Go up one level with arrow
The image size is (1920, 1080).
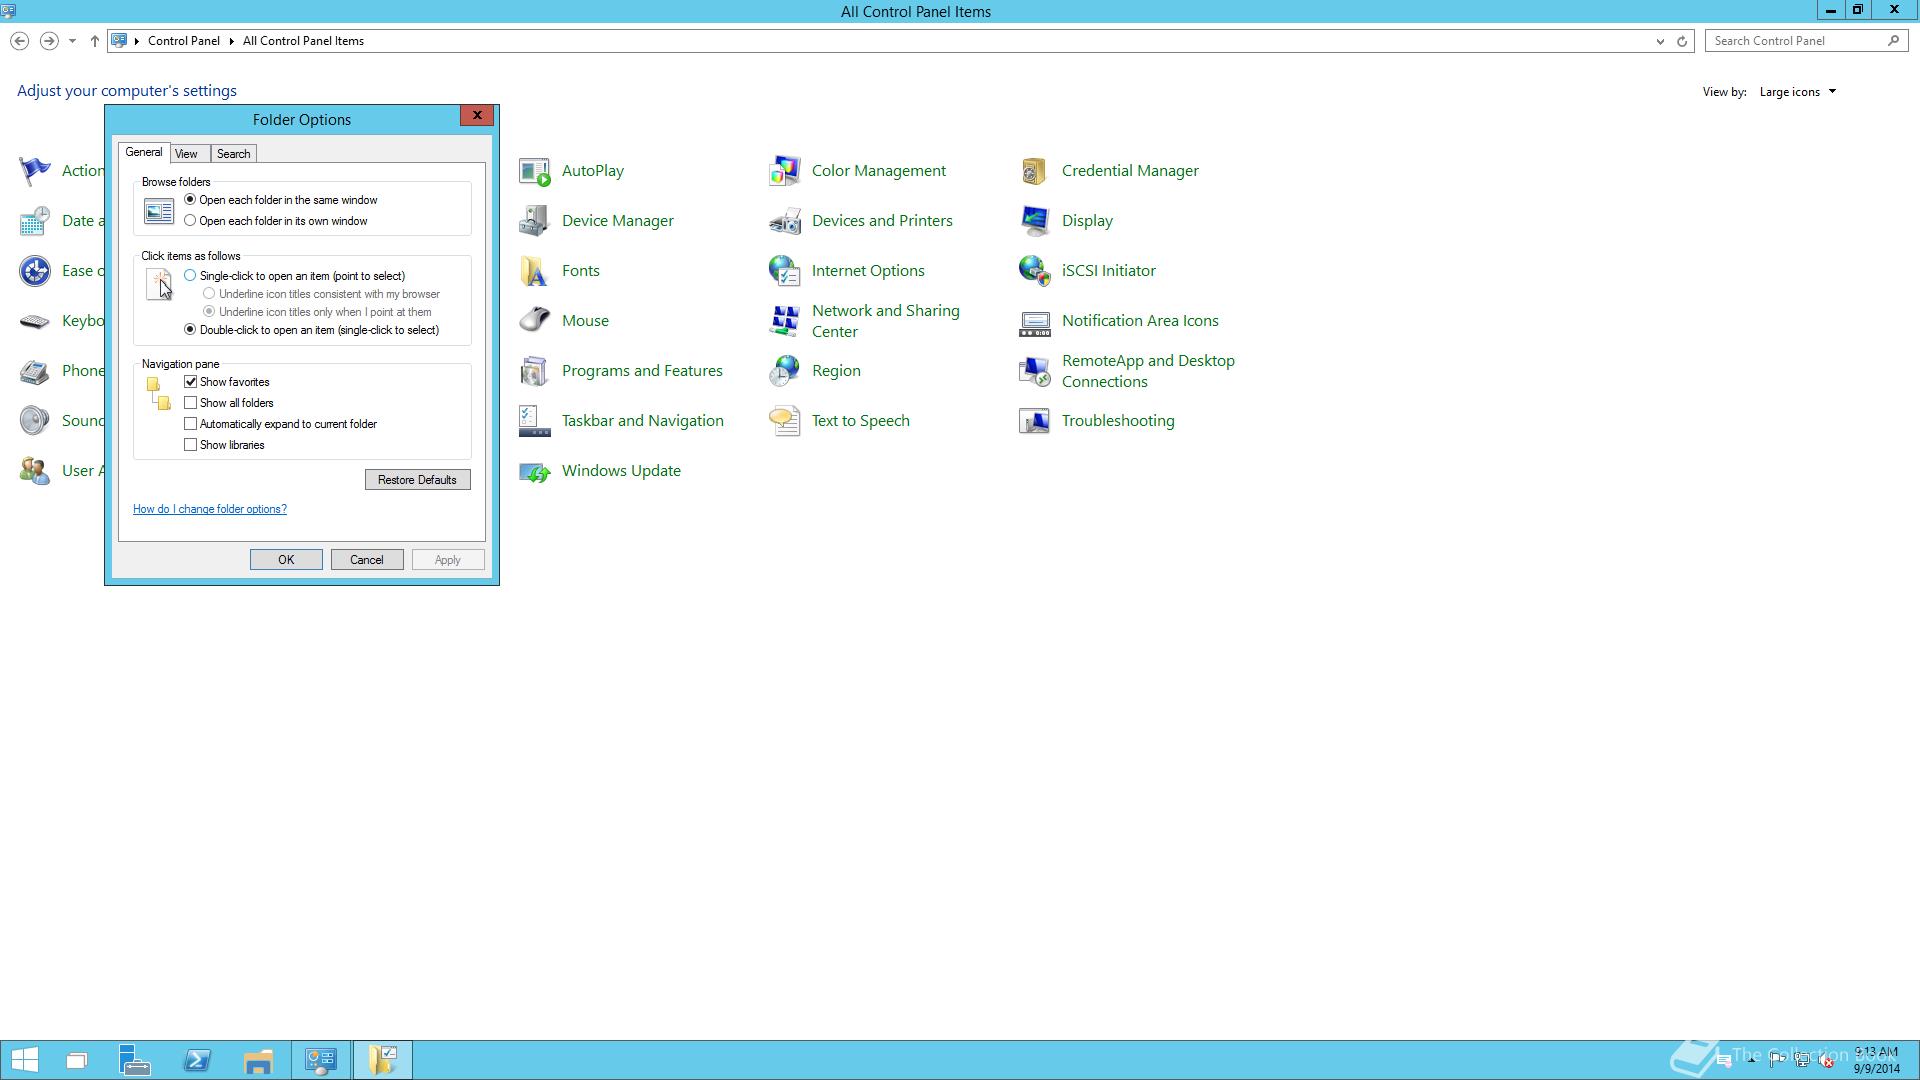tap(95, 41)
